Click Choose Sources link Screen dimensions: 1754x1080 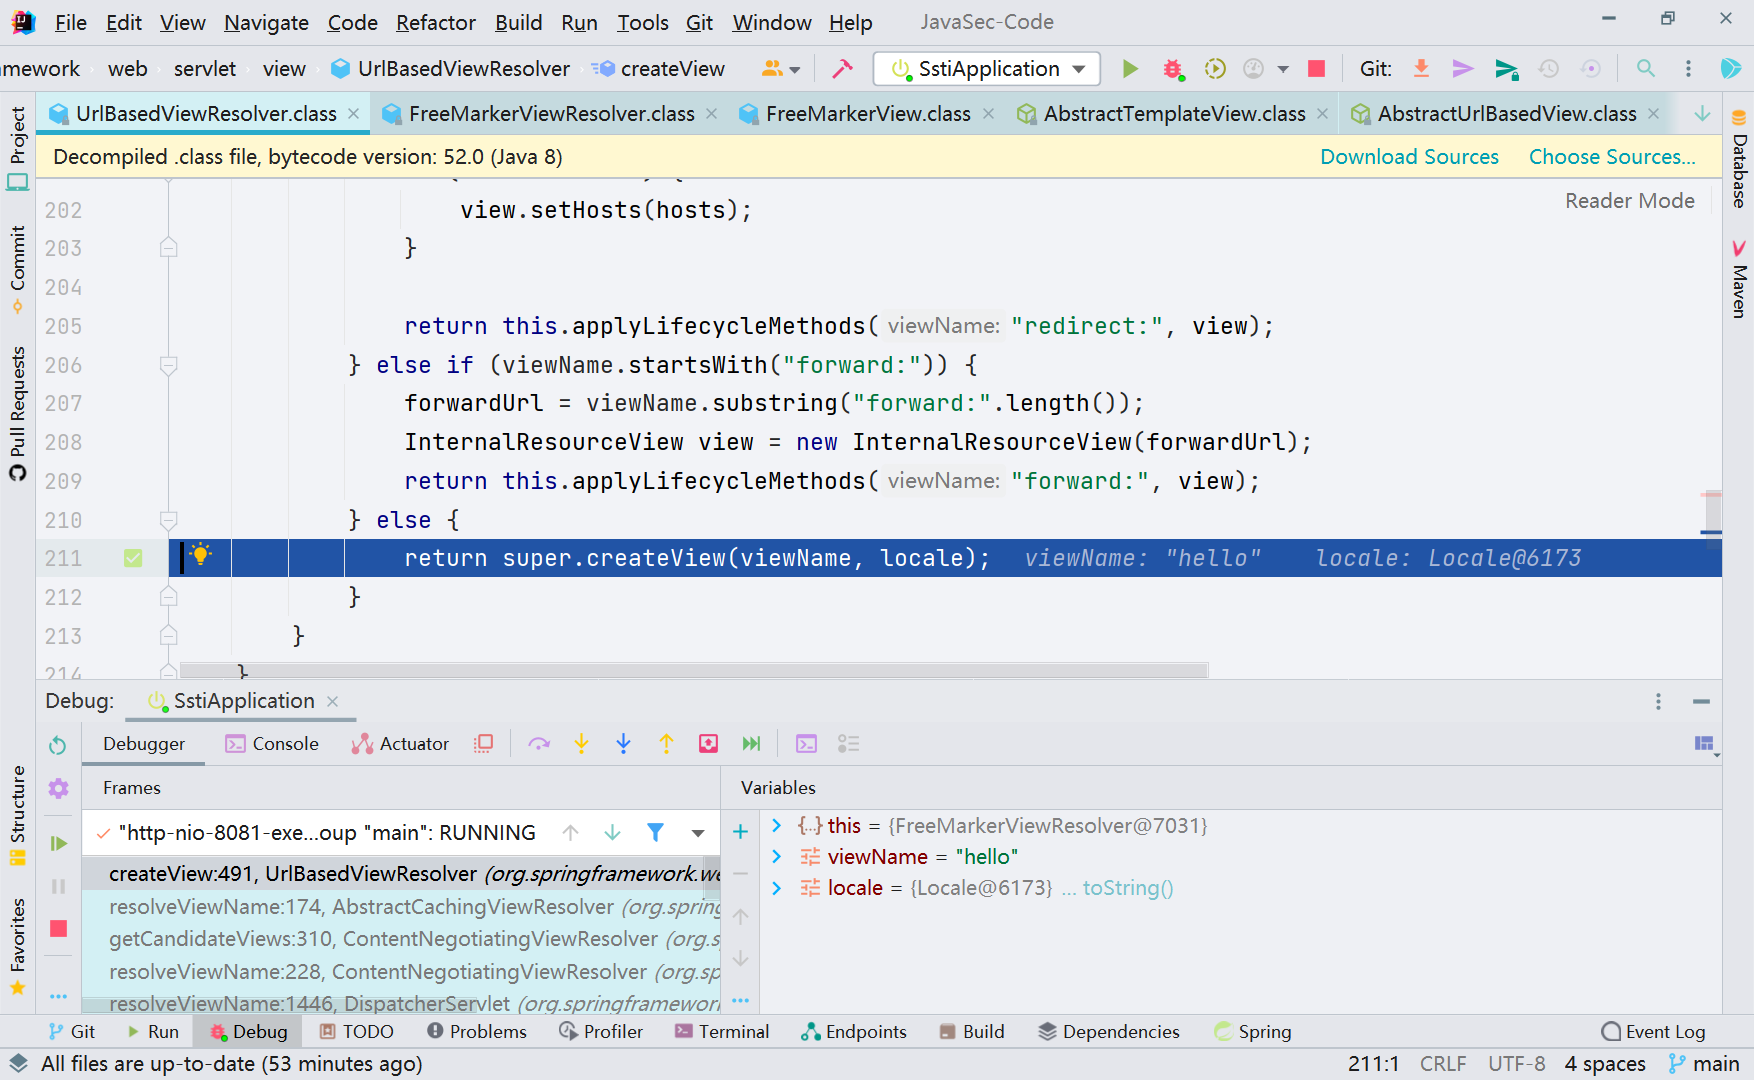click(1612, 157)
